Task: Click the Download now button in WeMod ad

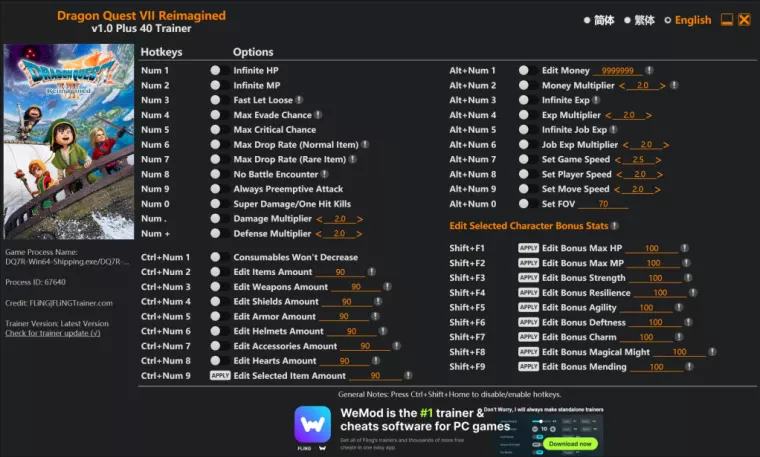Action: coord(571,443)
